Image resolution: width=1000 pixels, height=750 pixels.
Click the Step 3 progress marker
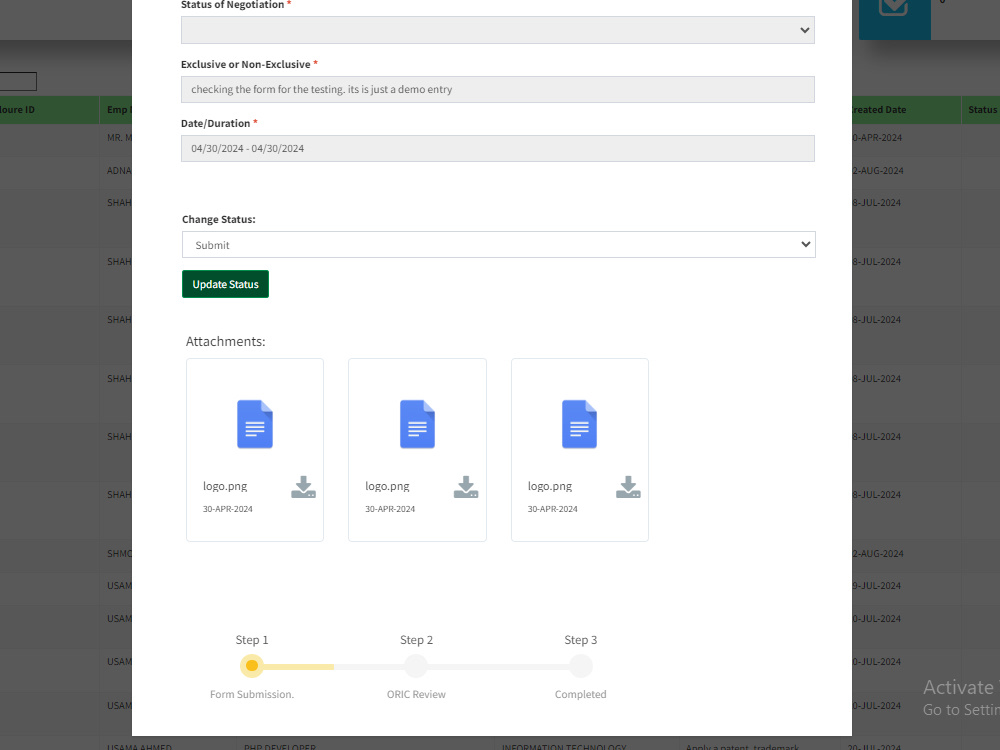[x=580, y=666]
